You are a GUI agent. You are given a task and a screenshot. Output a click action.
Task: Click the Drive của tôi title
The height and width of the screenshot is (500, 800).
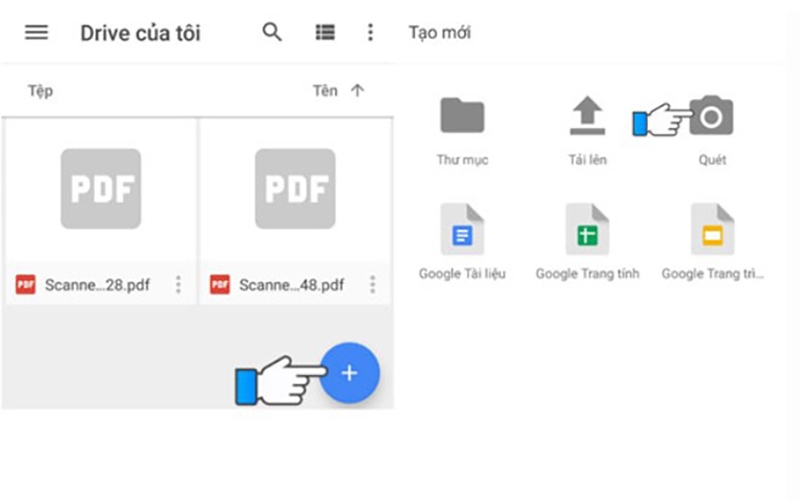[140, 33]
